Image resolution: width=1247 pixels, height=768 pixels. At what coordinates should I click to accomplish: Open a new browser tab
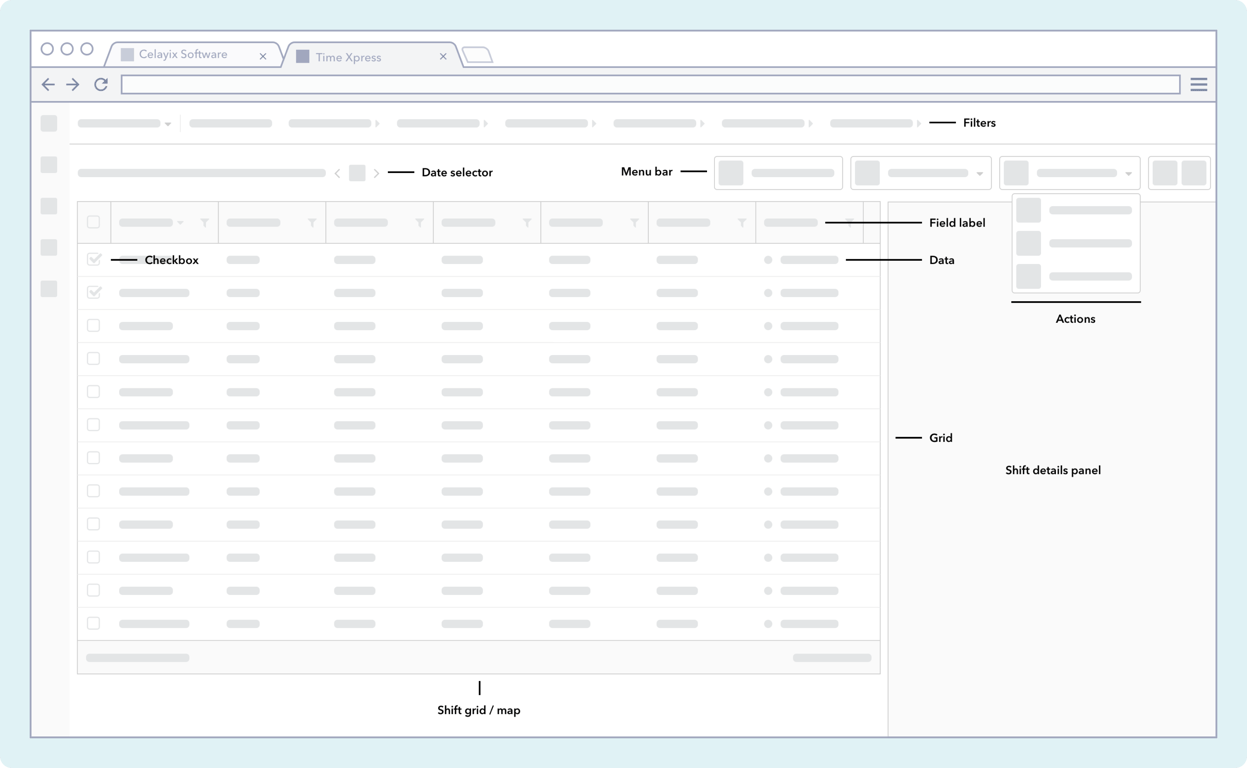pyautogui.click(x=478, y=55)
